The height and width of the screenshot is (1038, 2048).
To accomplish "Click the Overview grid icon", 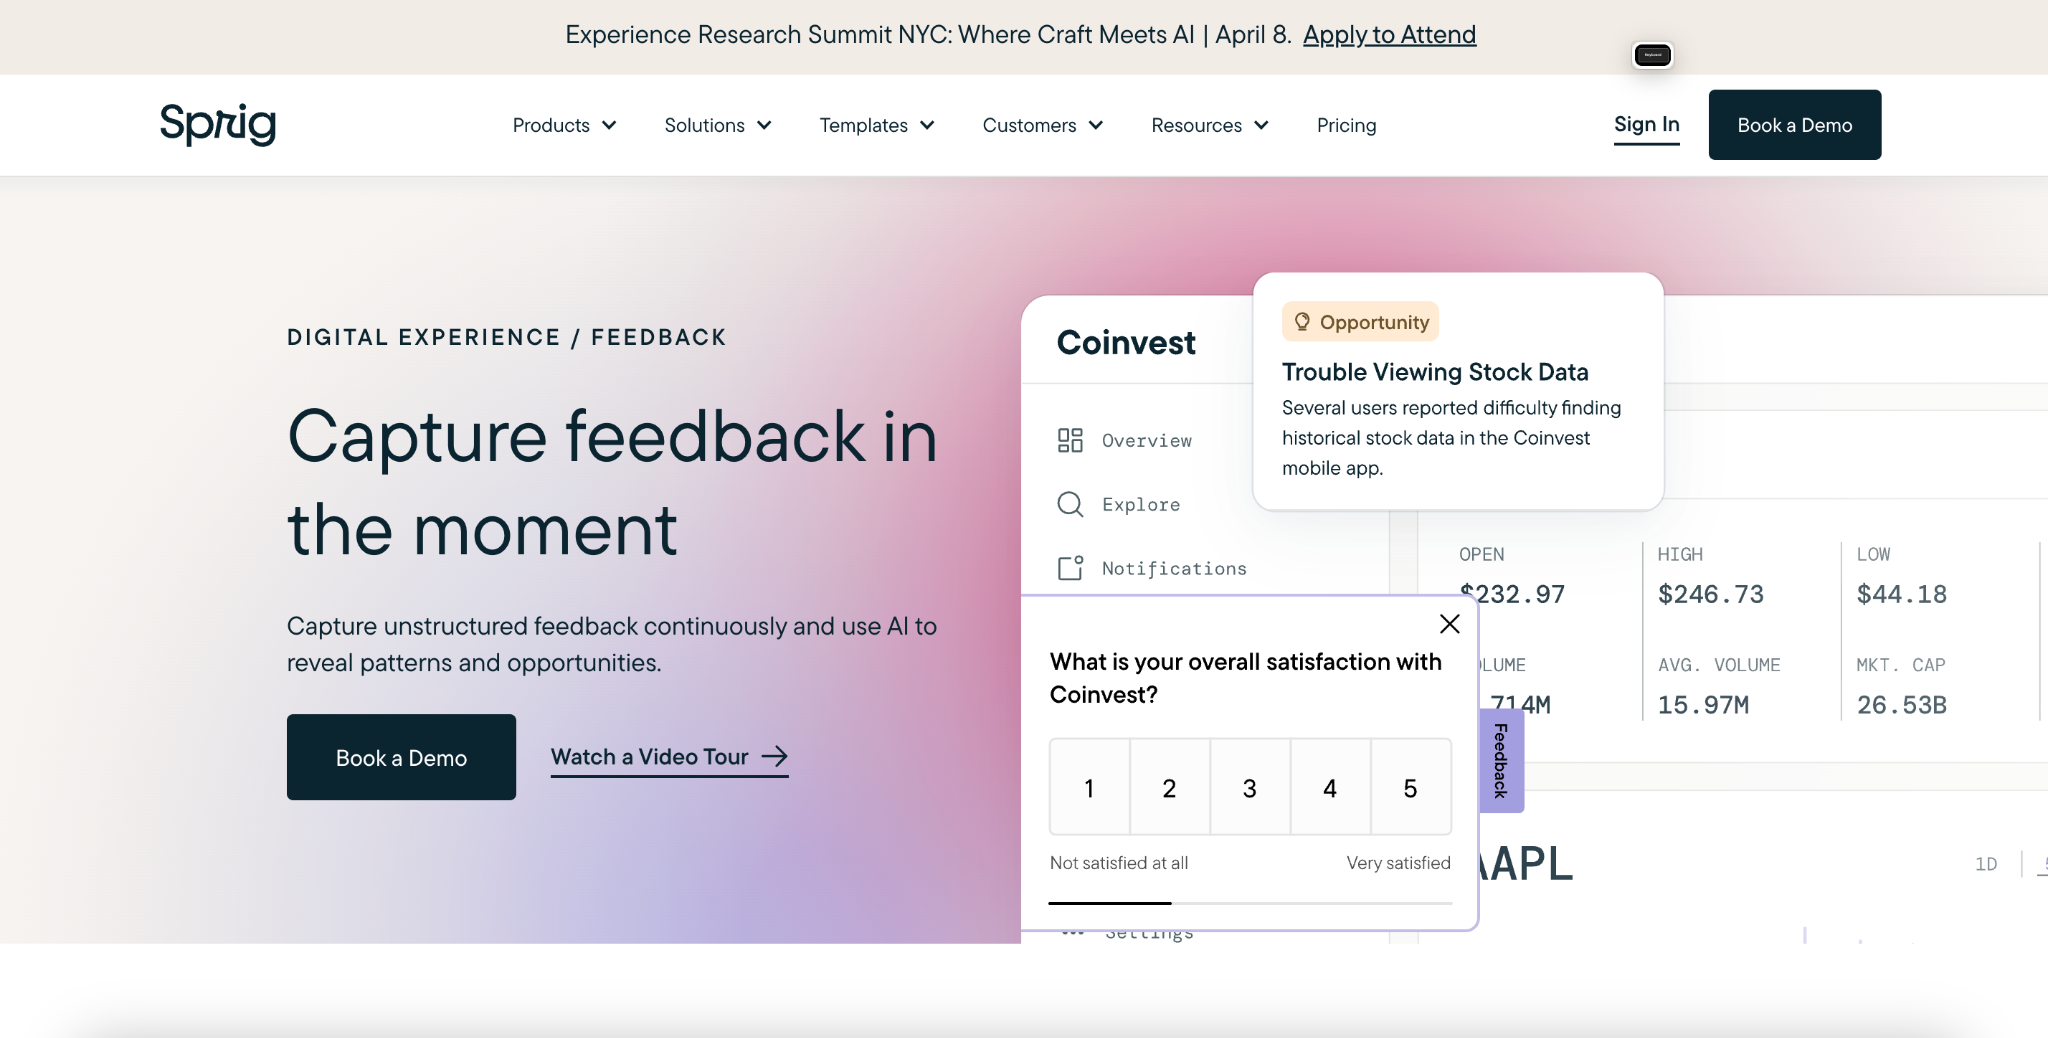I will pyautogui.click(x=1070, y=440).
